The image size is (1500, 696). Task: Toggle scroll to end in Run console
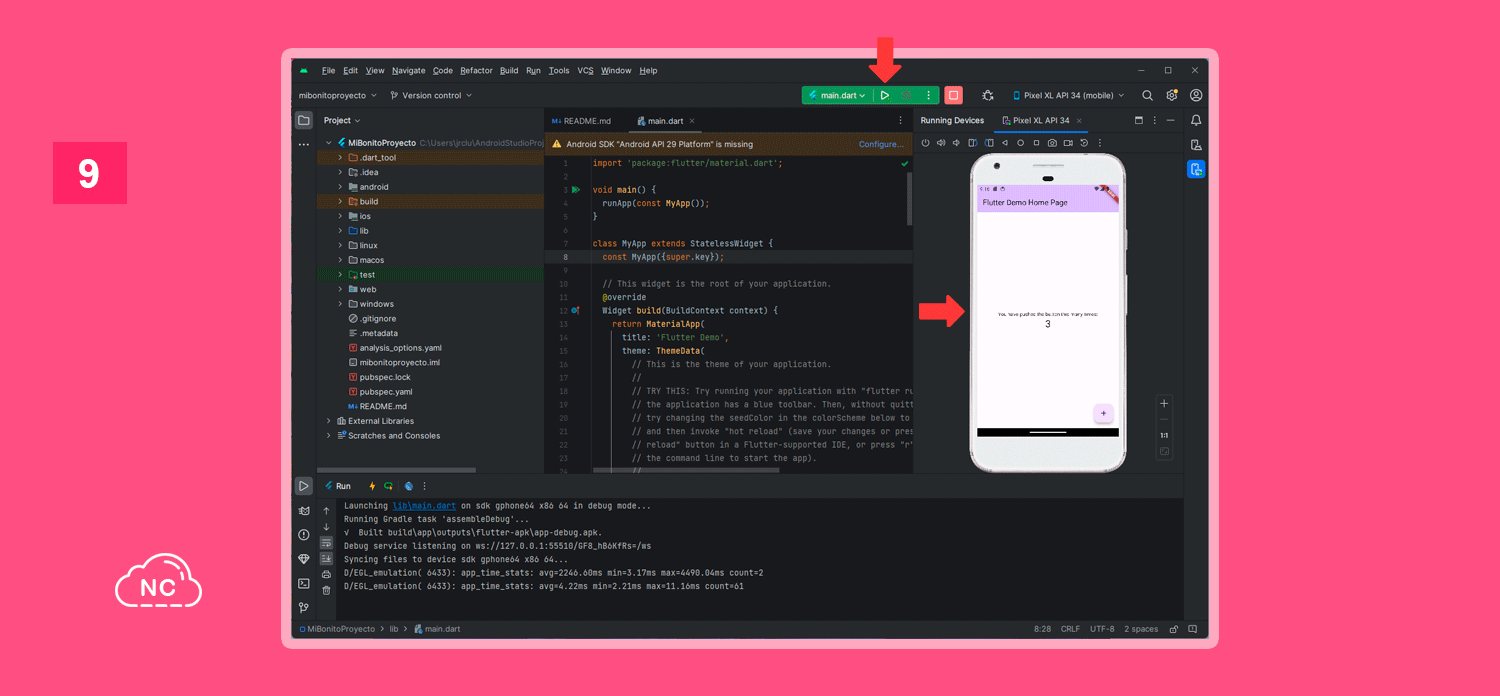pos(326,559)
